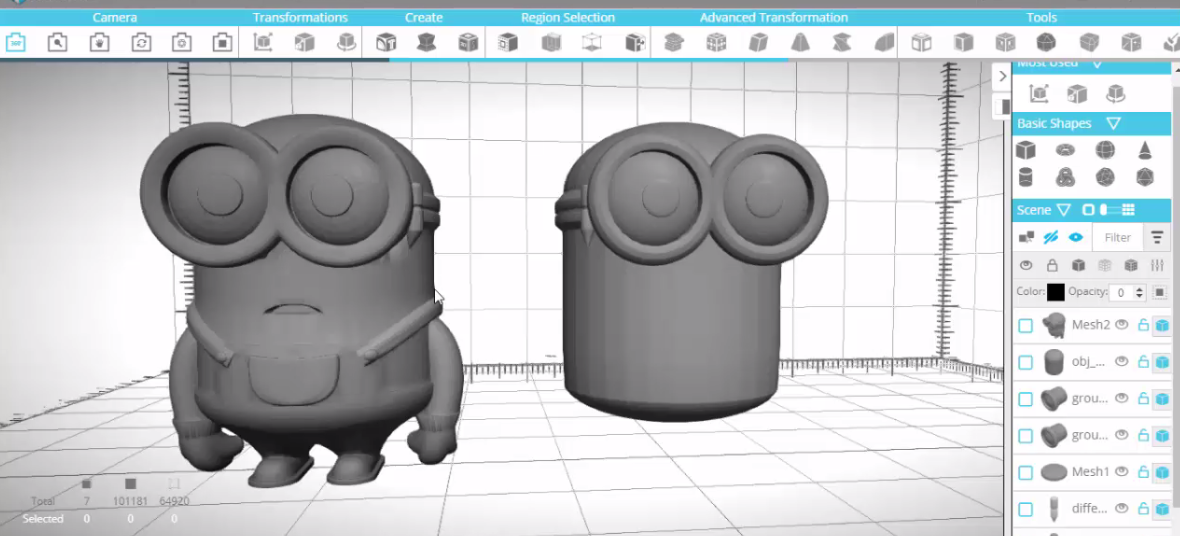
Task: Click blue eye show-all icon beside Filter
Action: [x=1075, y=237]
